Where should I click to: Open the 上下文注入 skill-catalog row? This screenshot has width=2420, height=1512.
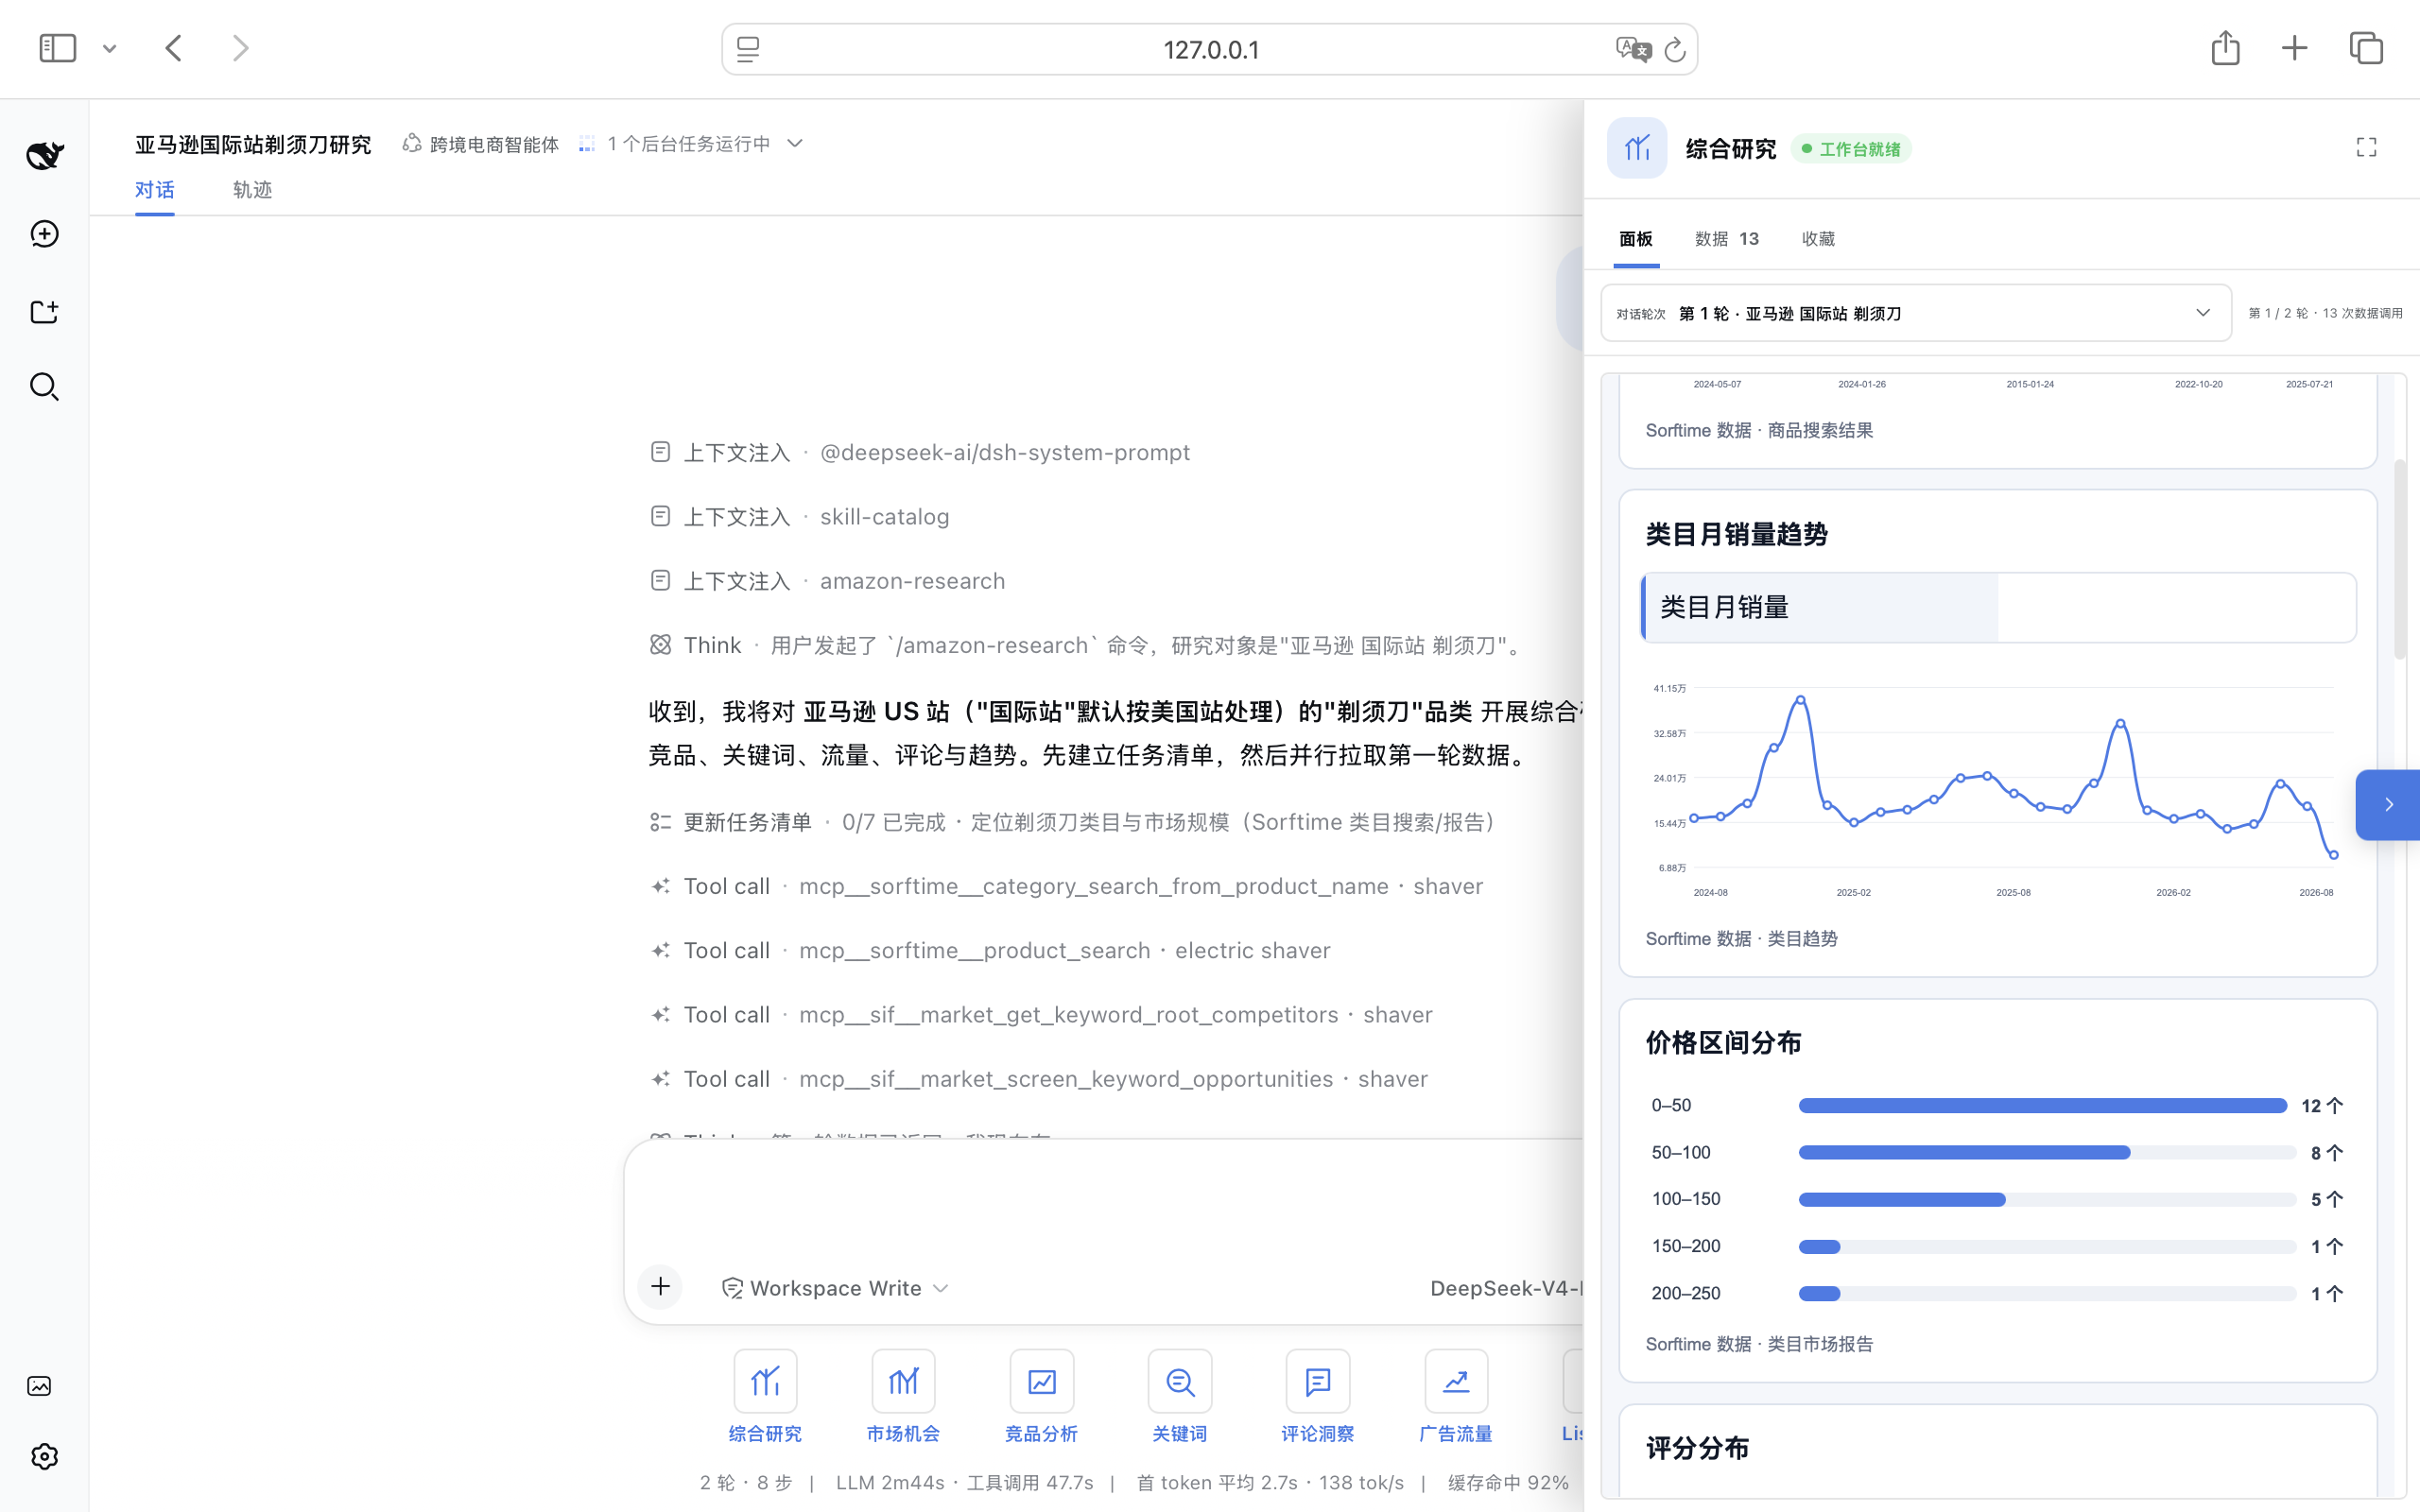799,517
